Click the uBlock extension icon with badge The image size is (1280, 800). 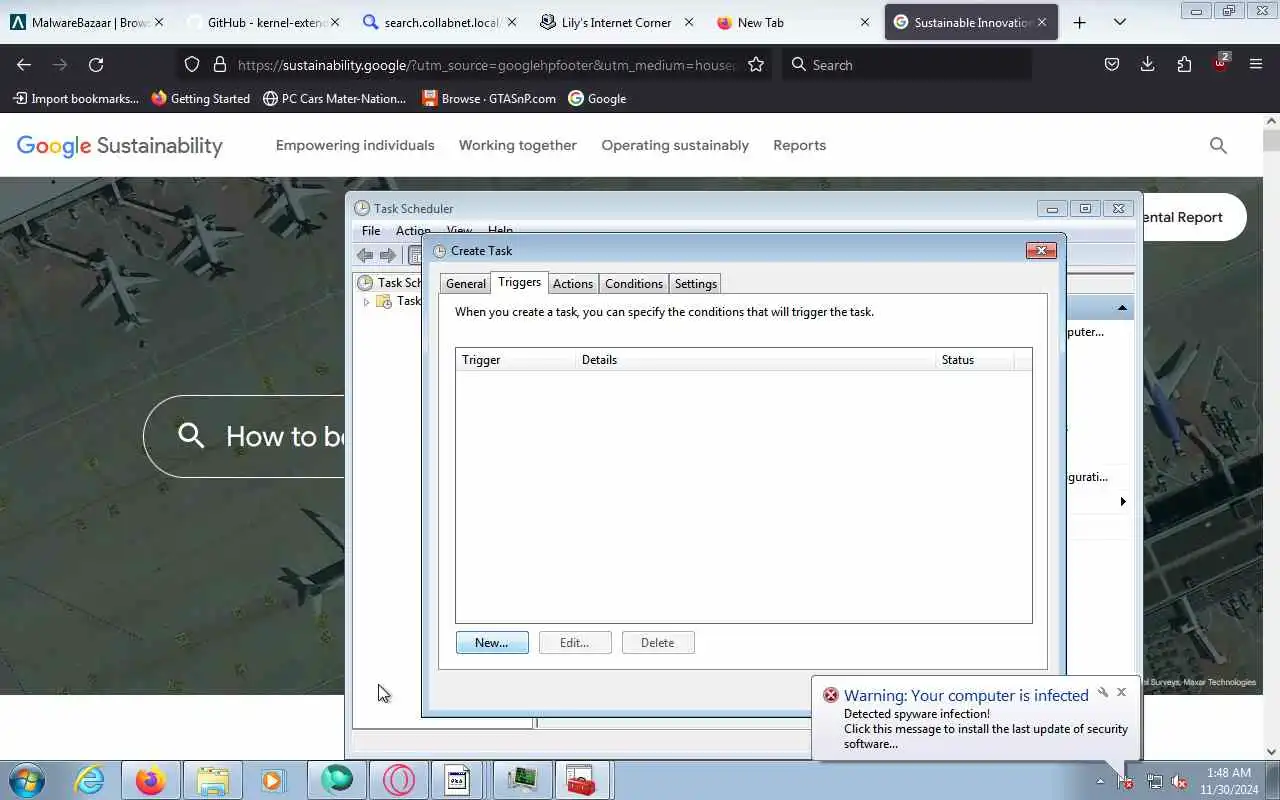click(1220, 63)
